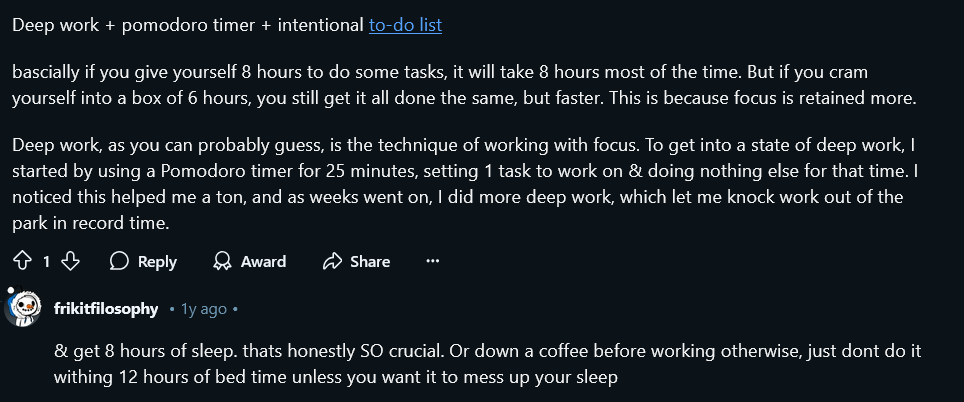Visit the frikitfilosophy user profile name
Screen dimensions: 964x402
pyautogui.click(x=105, y=309)
